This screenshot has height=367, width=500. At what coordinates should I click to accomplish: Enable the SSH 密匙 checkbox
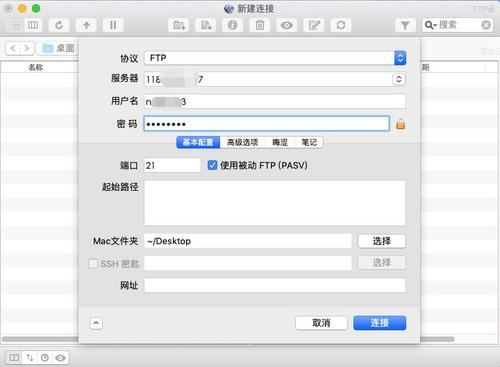93,264
